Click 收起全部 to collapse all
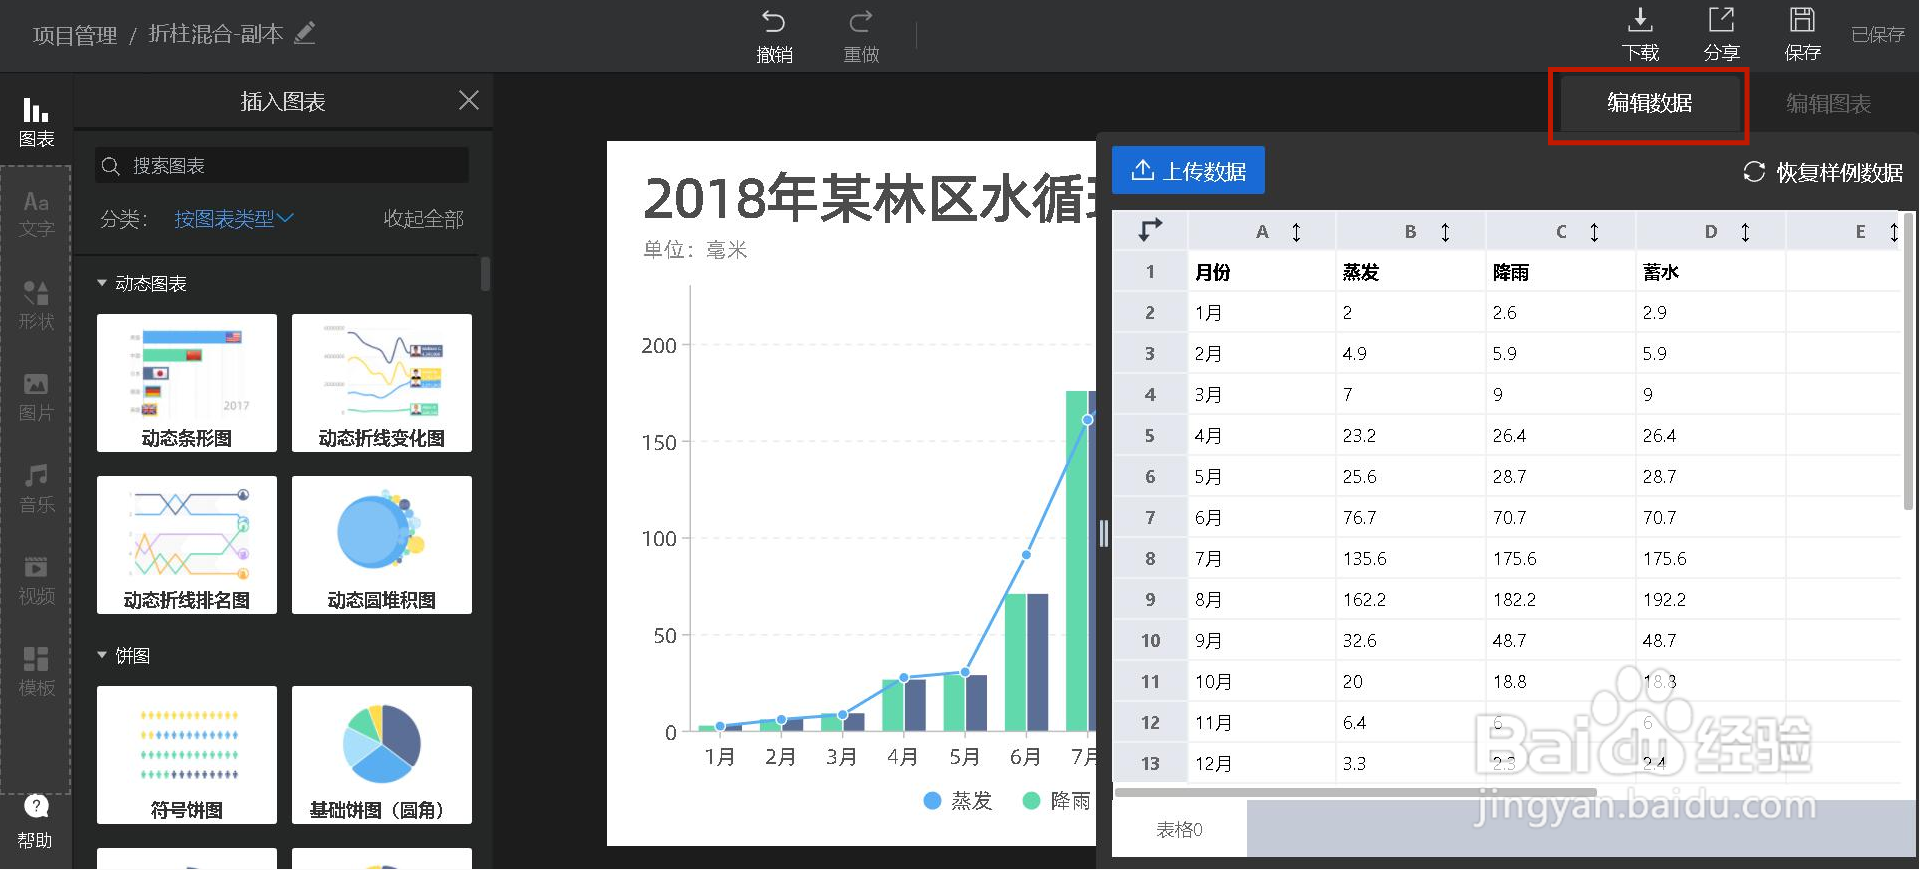Viewport: 1920px width, 870px height. pyautogui.click(x=423, y=219)
